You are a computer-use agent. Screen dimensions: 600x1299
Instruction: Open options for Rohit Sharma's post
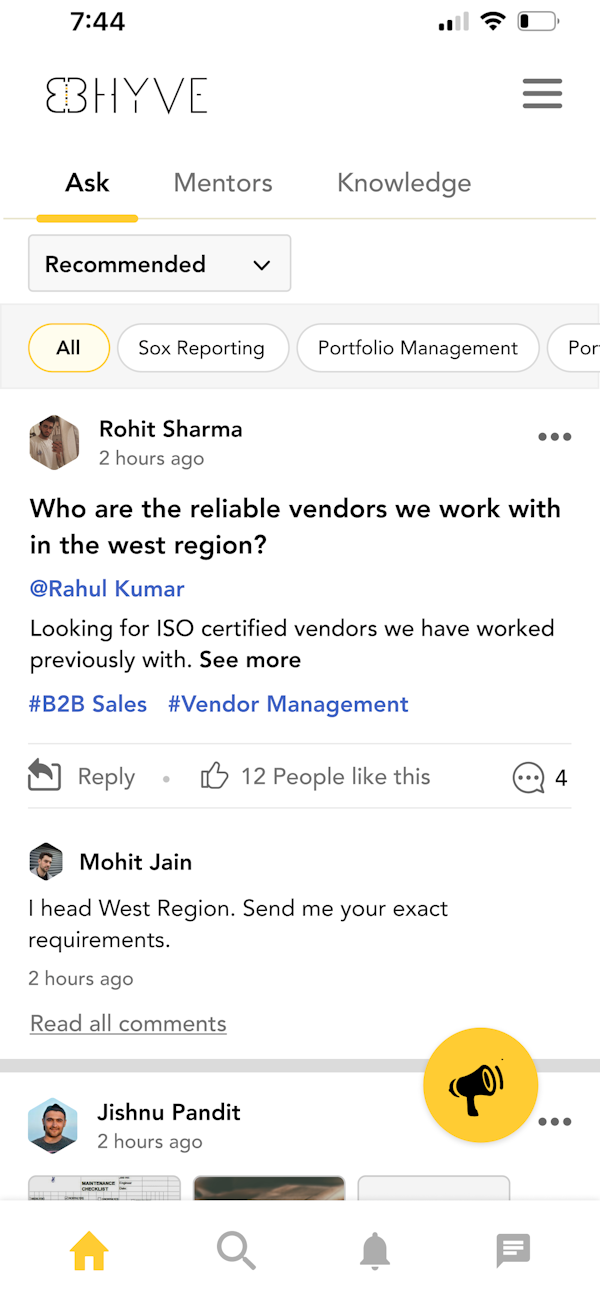pos(554,436)
